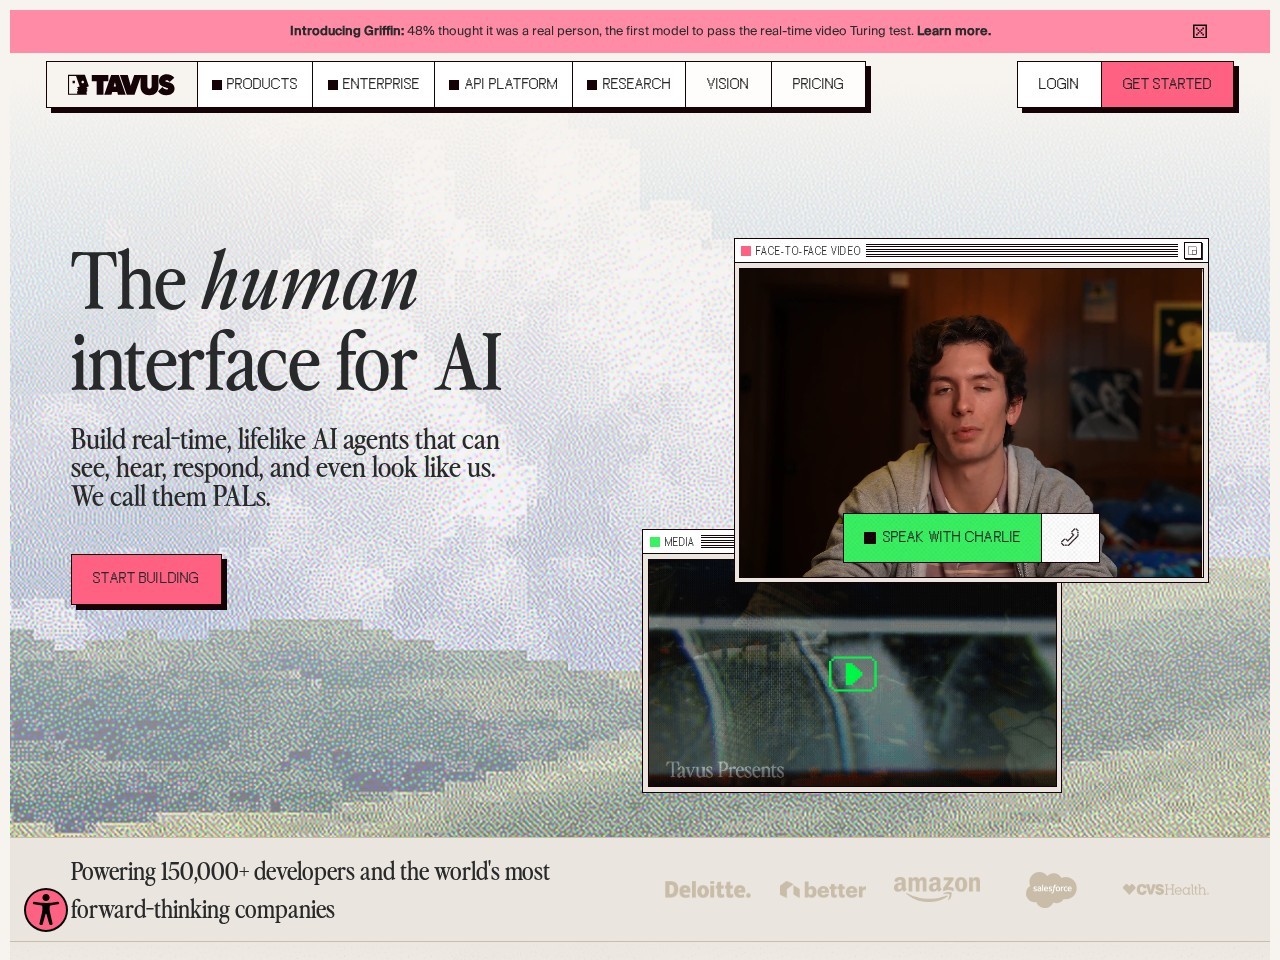Click the 'Powering 150,000+ developers' text

[x=310, y=890]
